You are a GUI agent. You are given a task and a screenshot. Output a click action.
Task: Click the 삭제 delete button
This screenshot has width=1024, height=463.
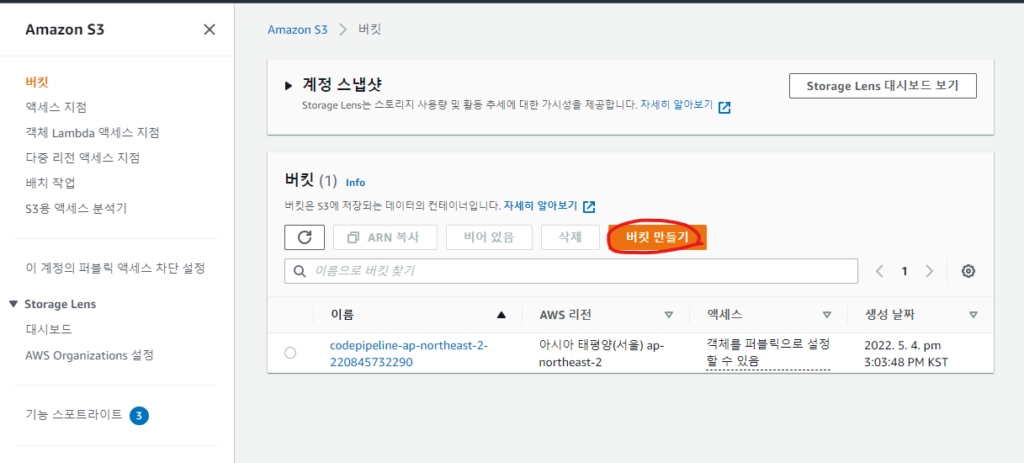[x=570, y=237]
